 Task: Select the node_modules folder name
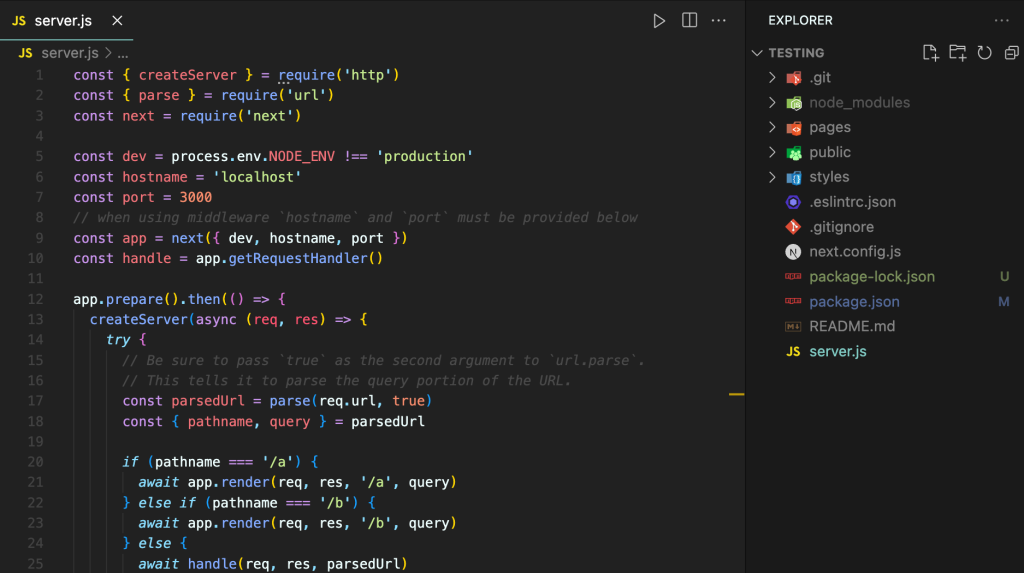(x=859, y=103)
